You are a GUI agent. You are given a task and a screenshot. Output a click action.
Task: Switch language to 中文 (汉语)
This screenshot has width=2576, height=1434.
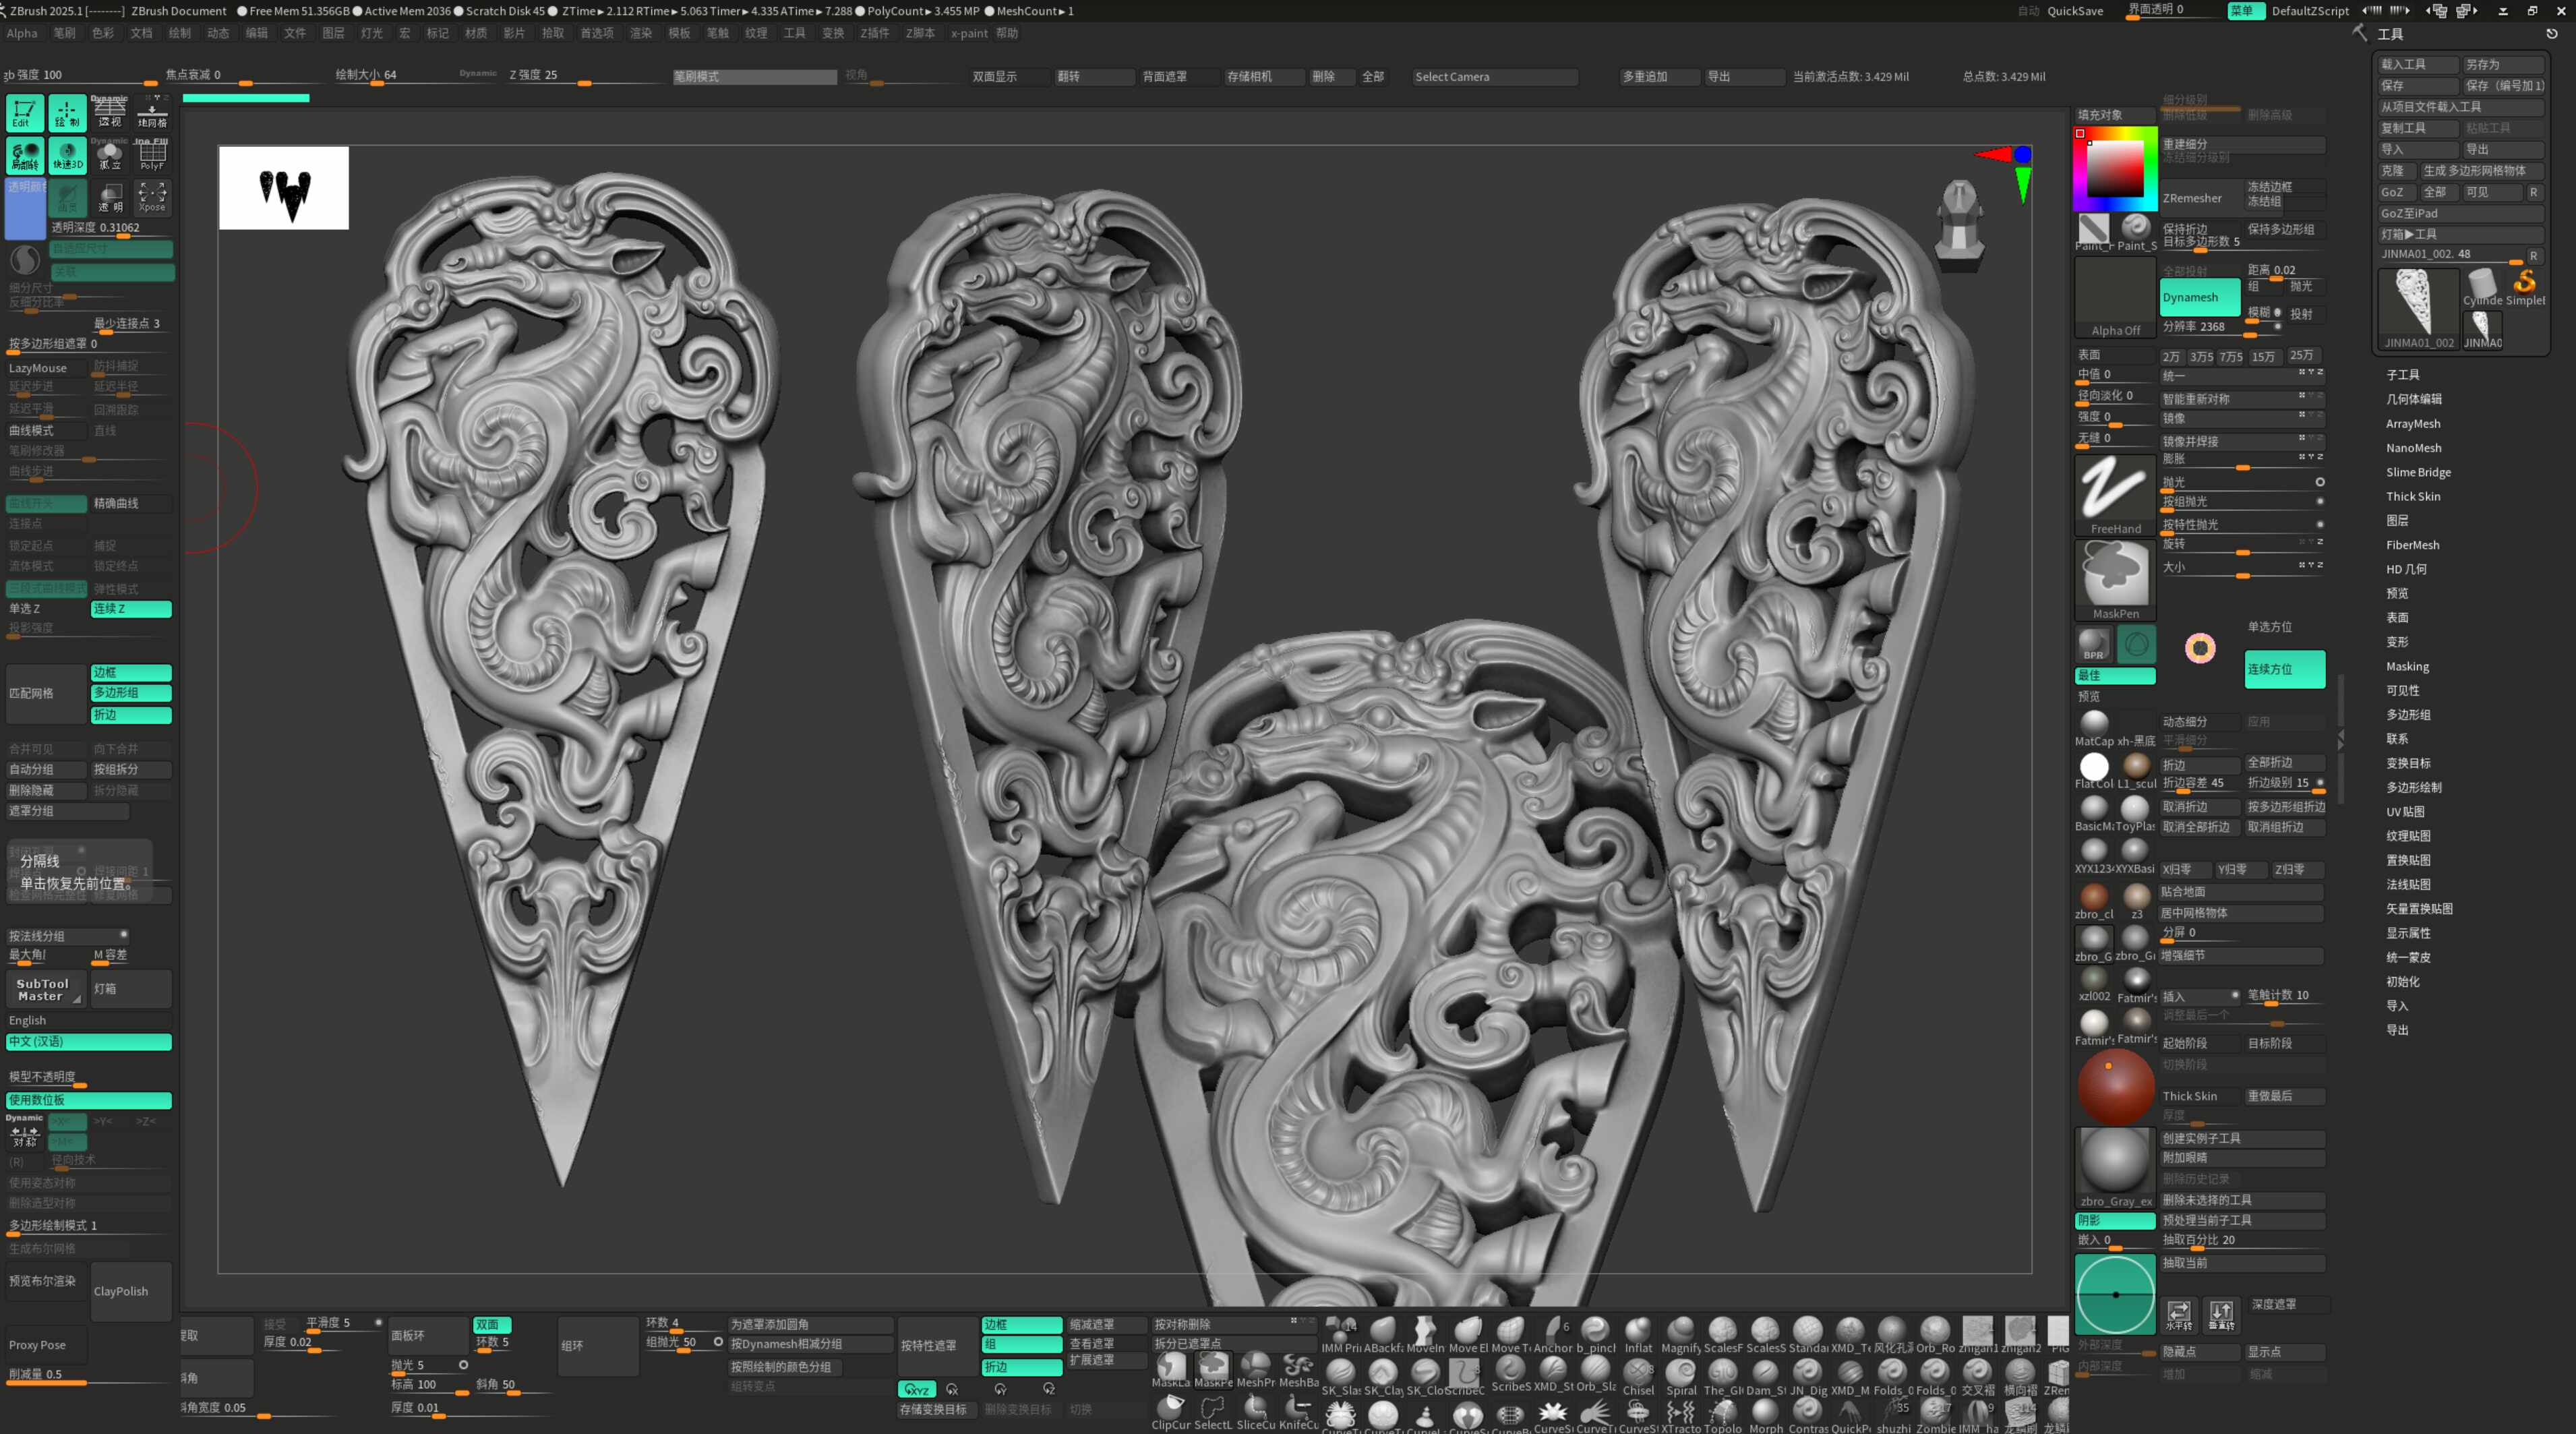(88, 1042)
